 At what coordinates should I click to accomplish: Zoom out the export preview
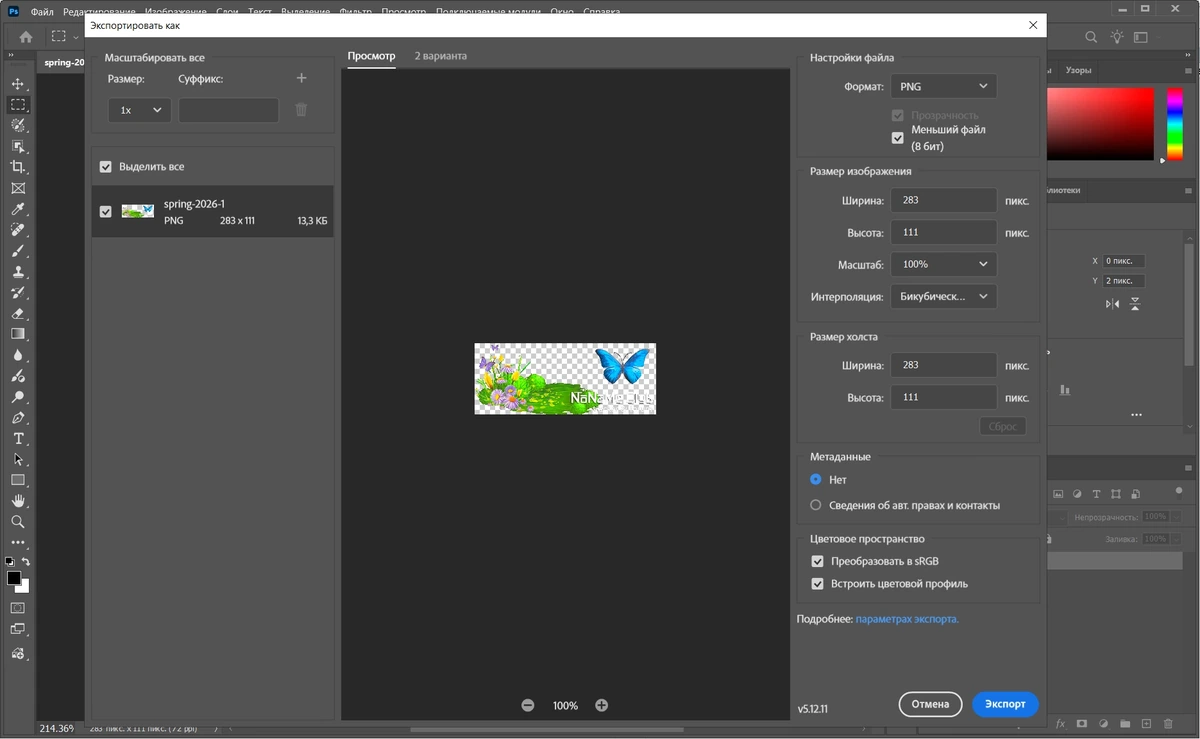click(x=528, y=705)
